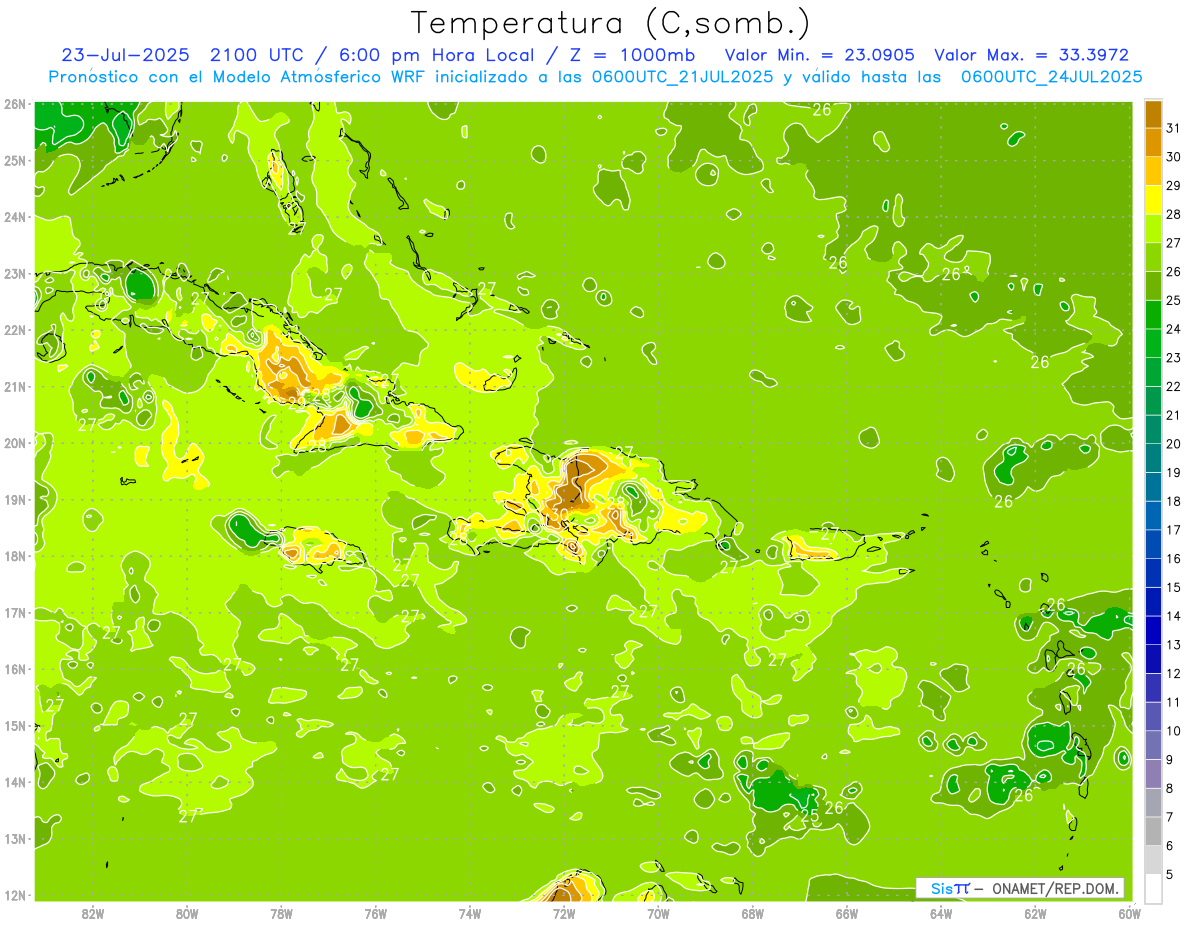Click the blue colorbar swatch between 15 and 16
Screen dimensions: 1200x927
click(x=1153, y=572)
